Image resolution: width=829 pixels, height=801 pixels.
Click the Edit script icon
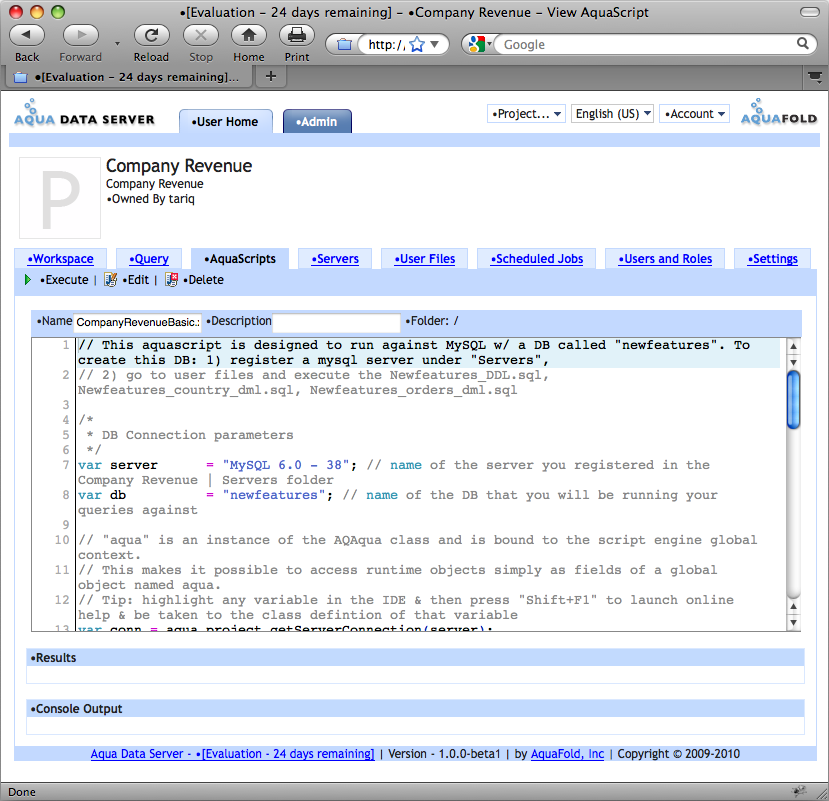(x=110, y=280)
